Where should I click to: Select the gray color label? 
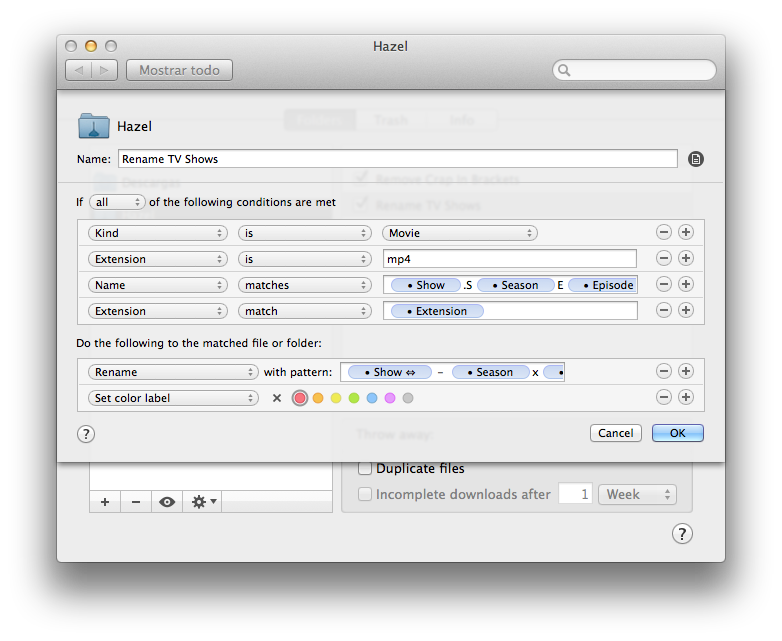pos(408,398)
